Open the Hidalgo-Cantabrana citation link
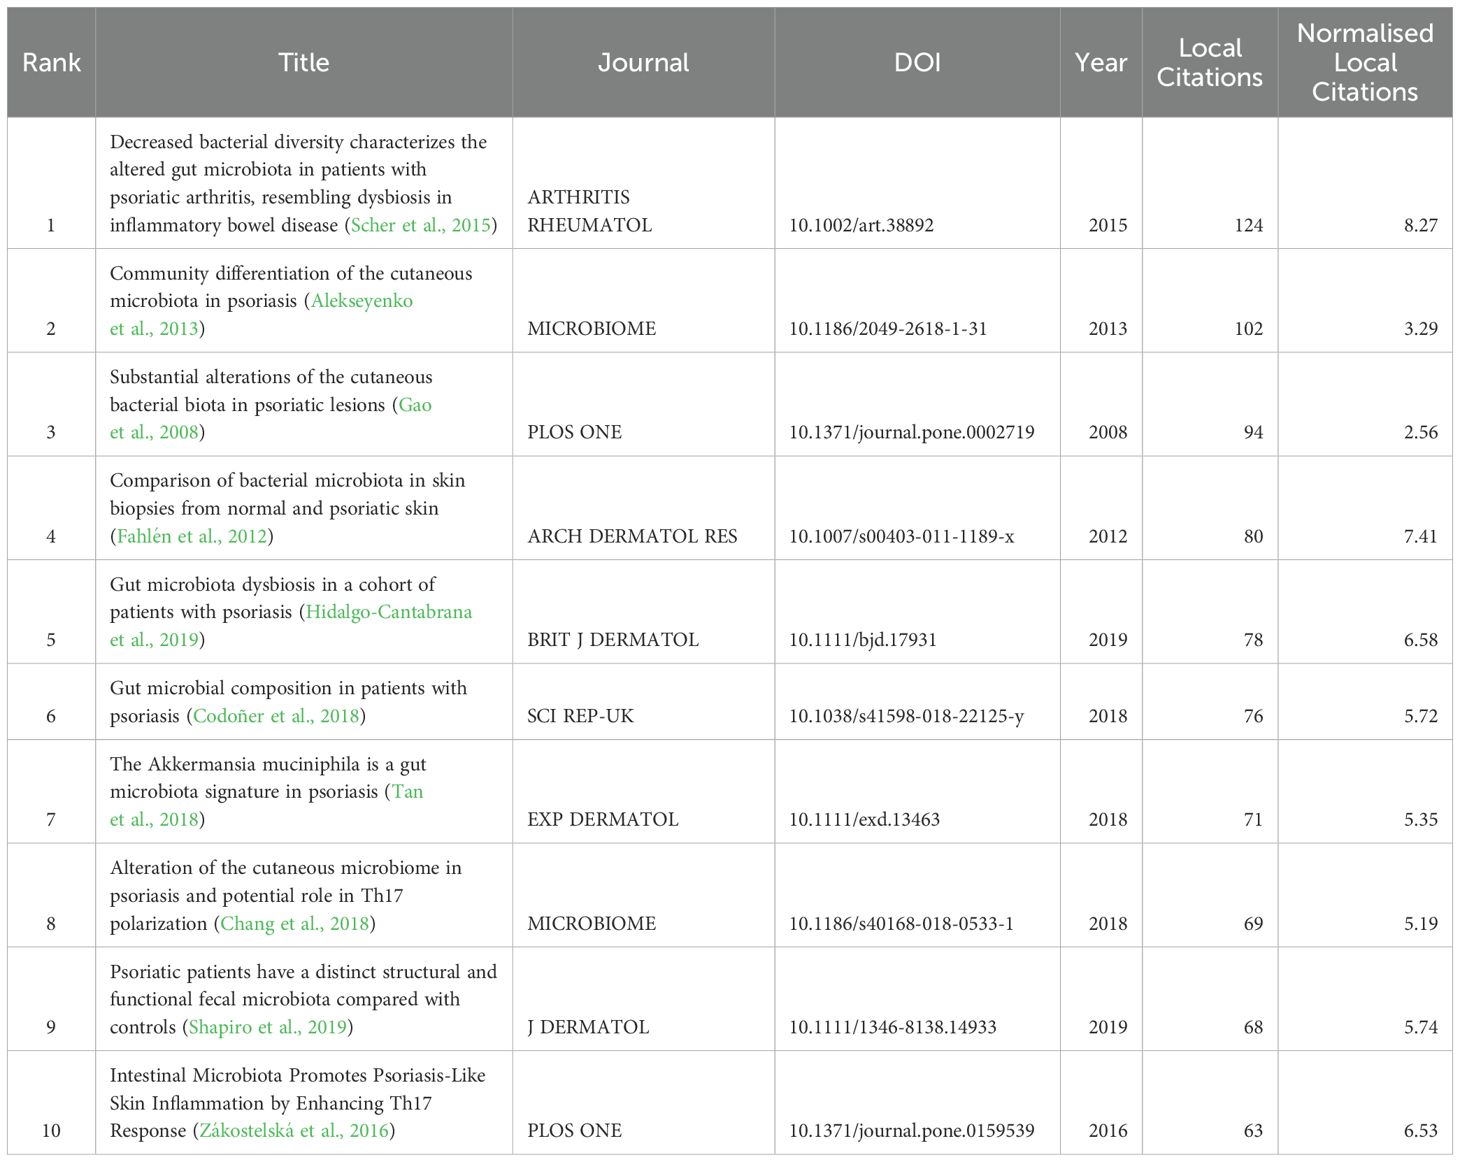This screenshot has width=1460, height=1162. 389,612
